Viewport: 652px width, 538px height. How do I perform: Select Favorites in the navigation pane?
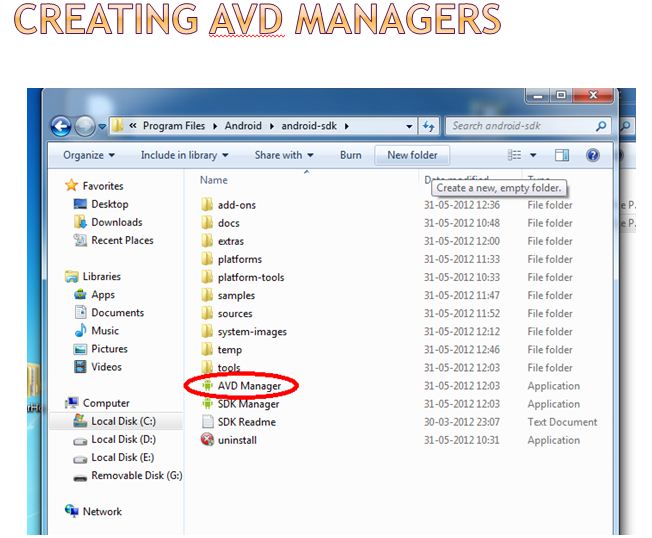(x=103, y=186)
